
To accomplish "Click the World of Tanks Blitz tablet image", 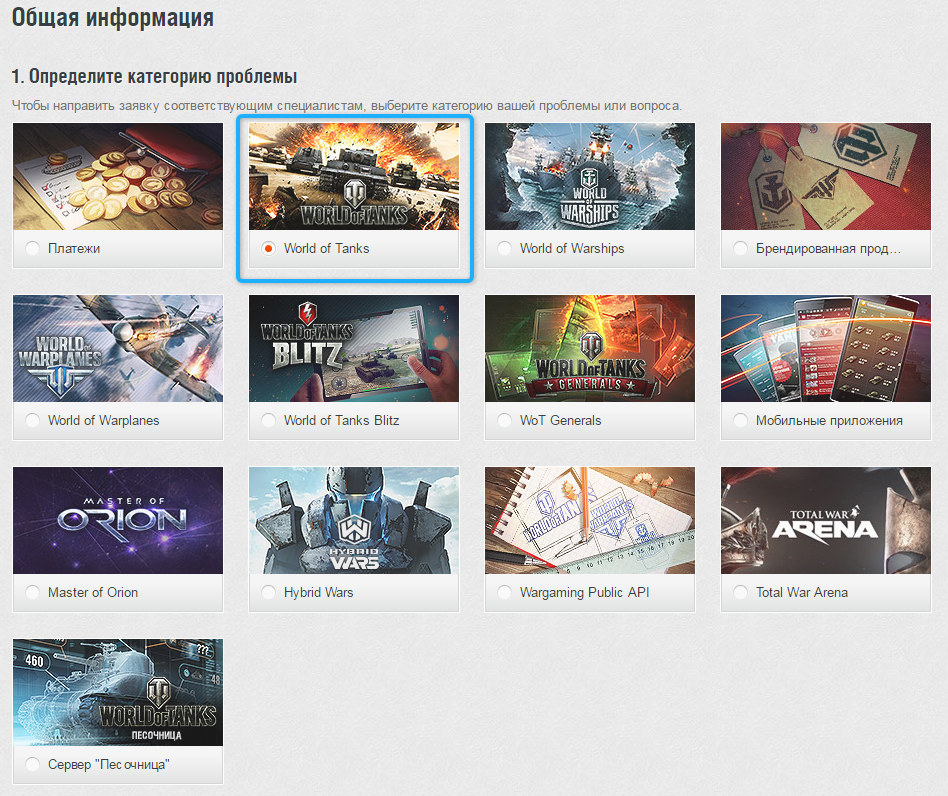I will [354, 349].
